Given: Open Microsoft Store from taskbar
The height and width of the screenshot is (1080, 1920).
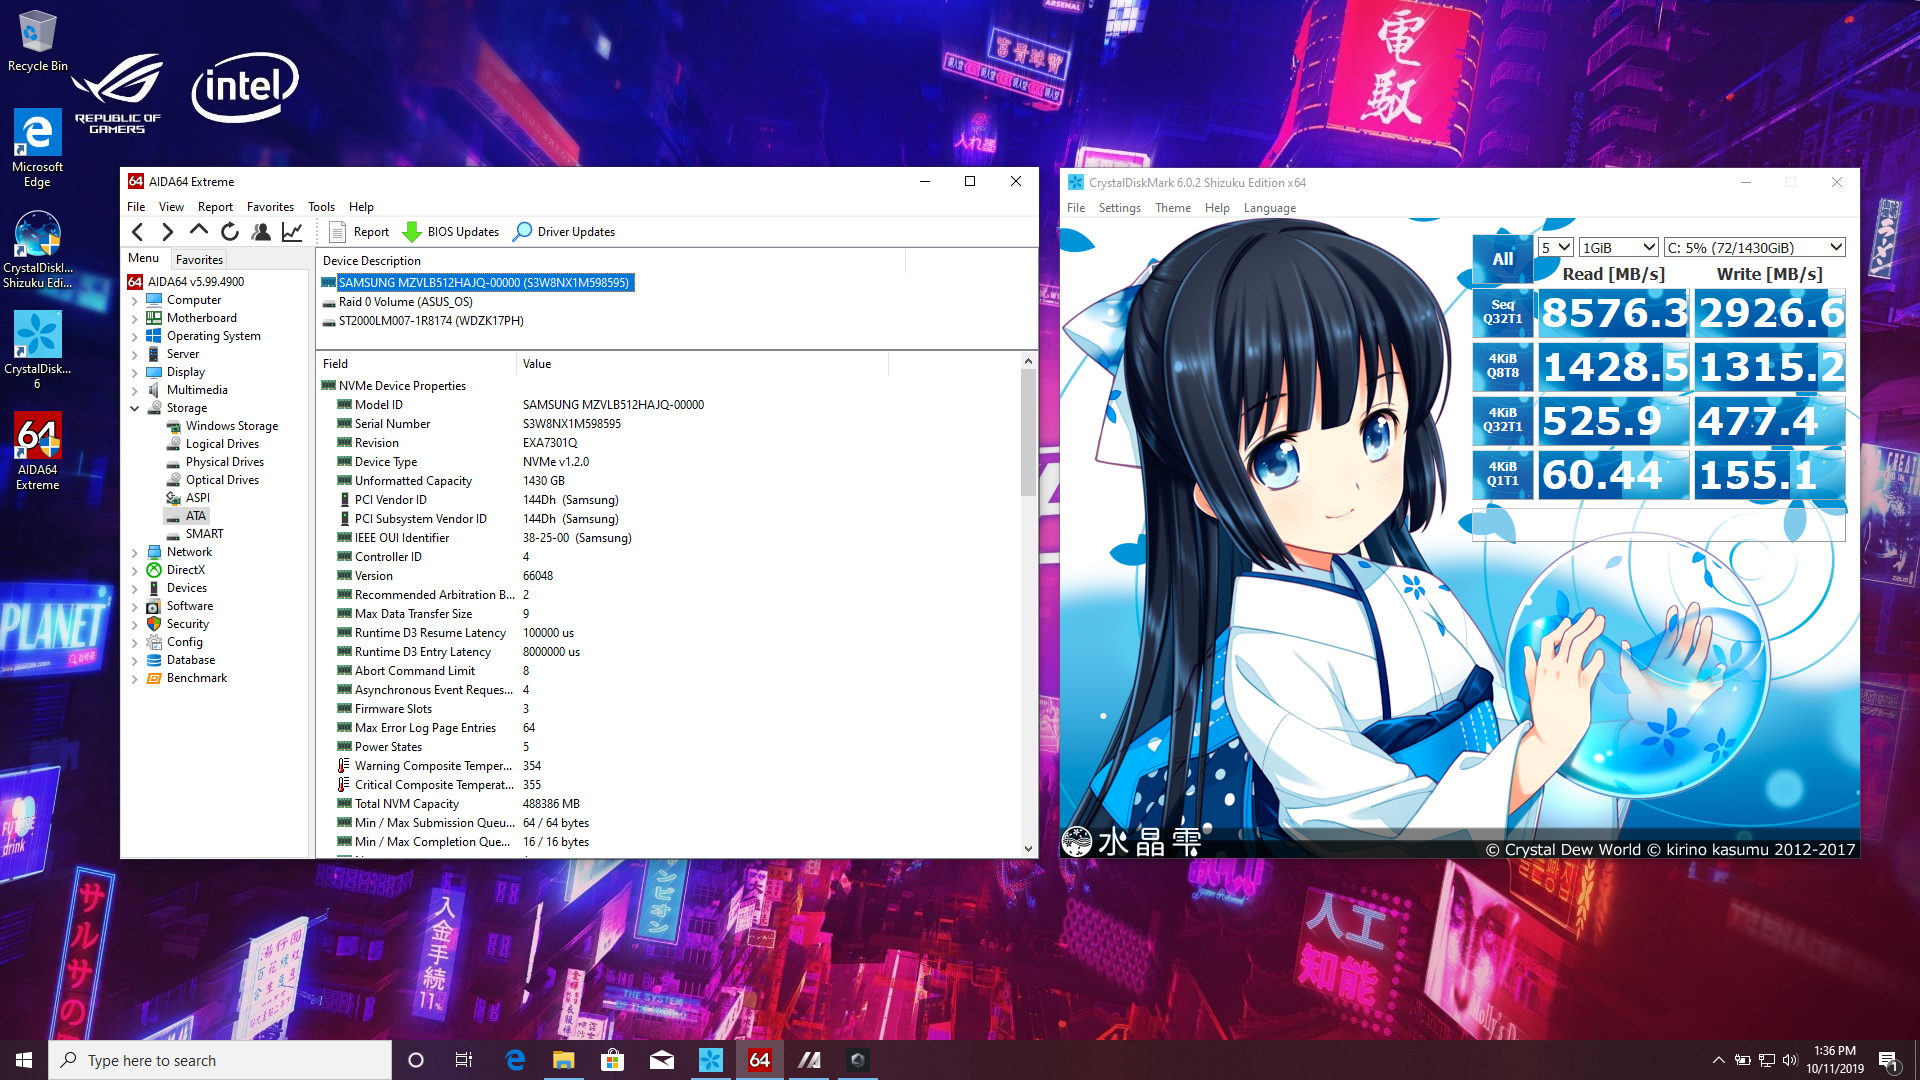Looking at the screenshot, I should (x=612, y=1060).
